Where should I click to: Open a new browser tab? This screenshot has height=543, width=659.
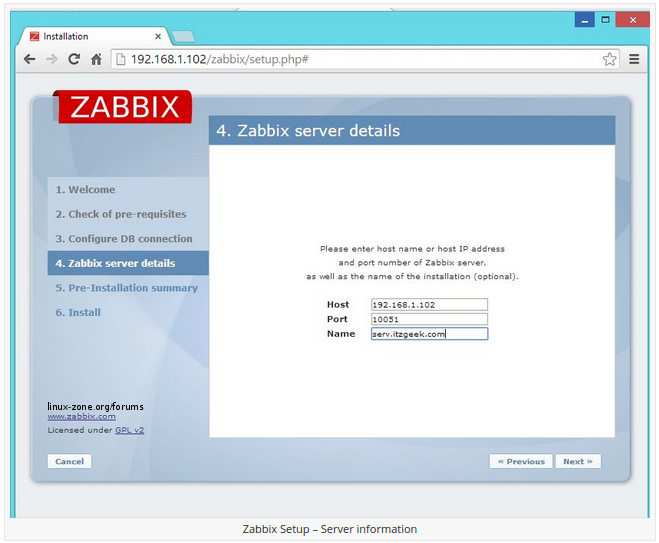(x=183, y=36)
